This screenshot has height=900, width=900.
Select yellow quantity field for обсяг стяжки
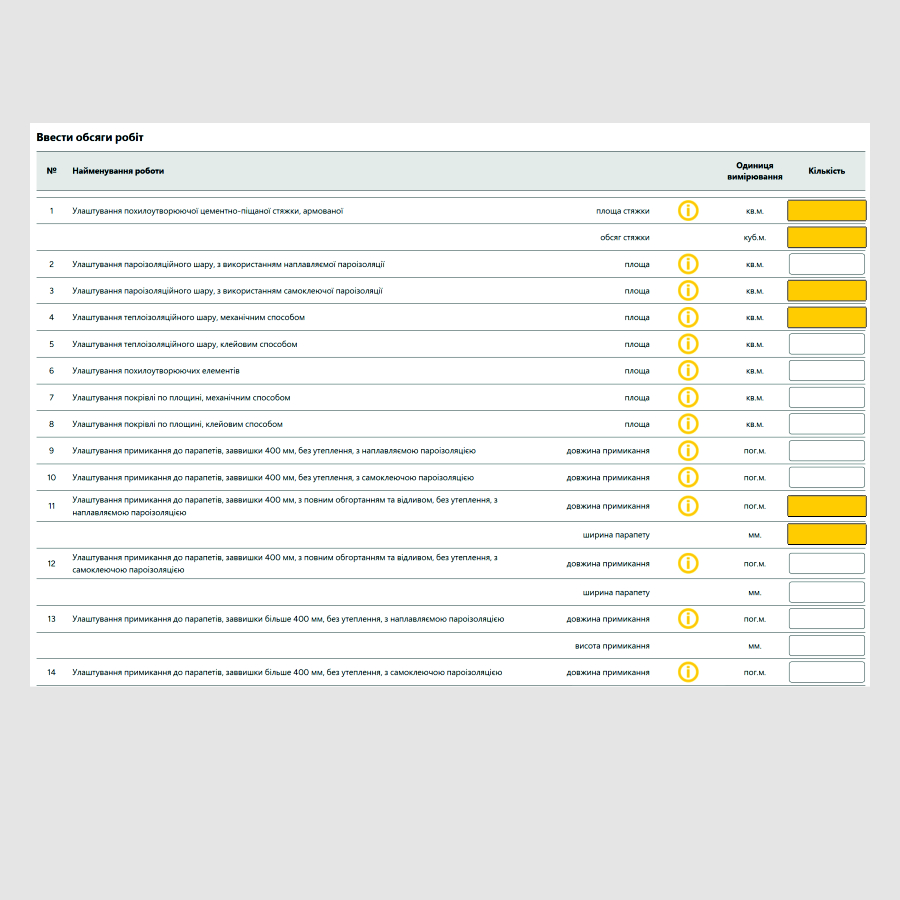pos(826,238)
